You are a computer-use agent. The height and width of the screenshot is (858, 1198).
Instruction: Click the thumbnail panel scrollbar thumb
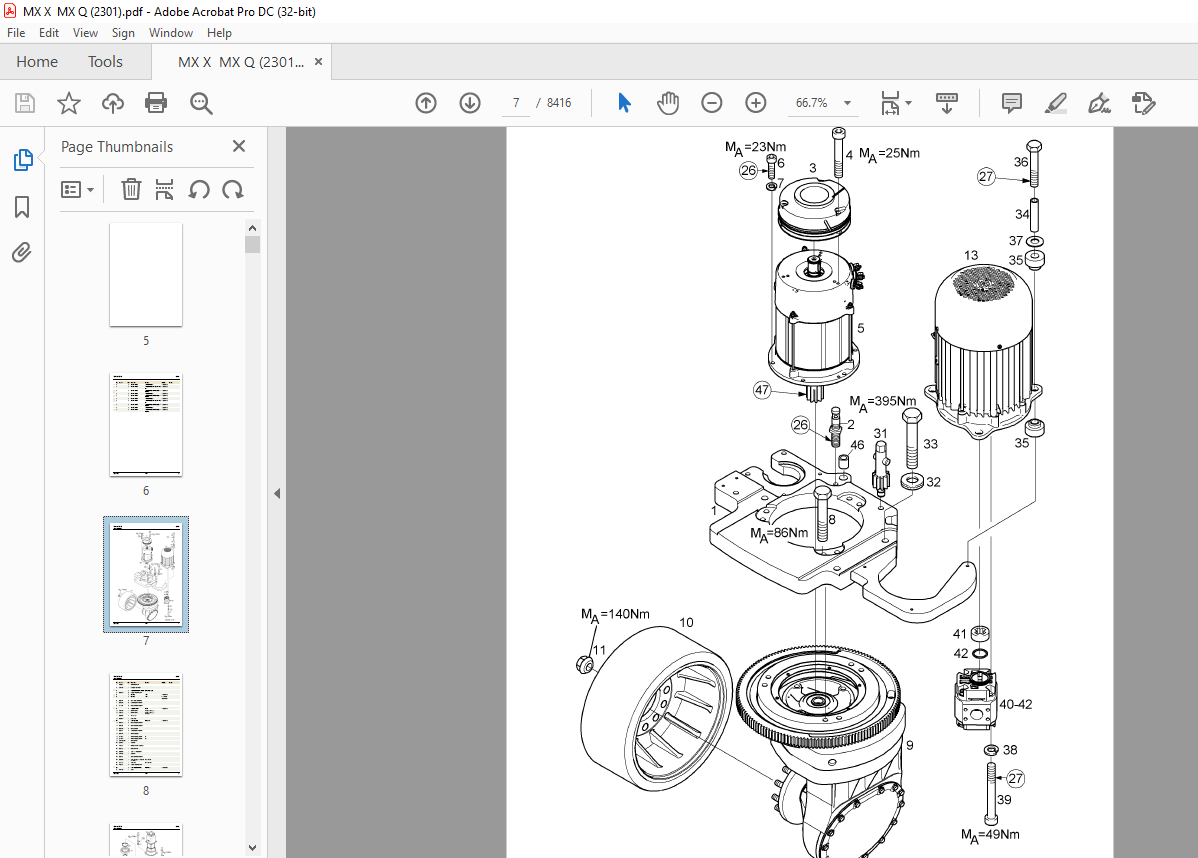click(x=253, y=244)
